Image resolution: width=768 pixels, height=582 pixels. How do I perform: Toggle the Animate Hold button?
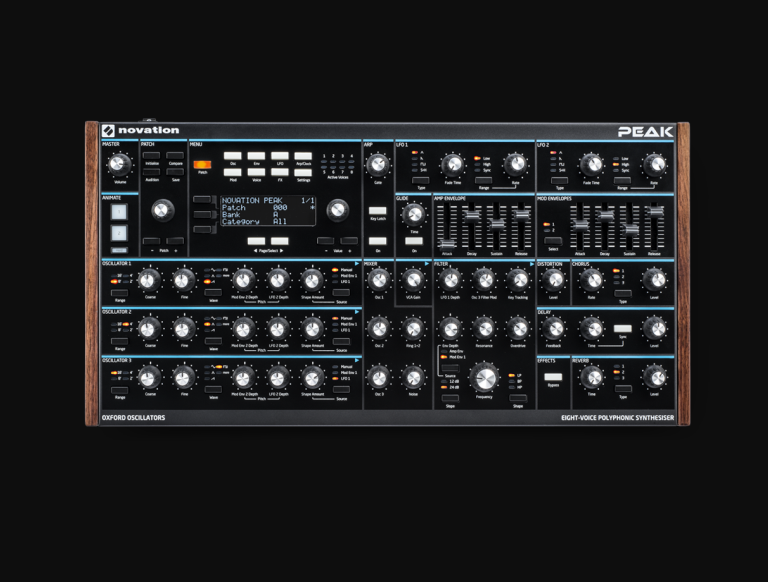click(119, 250)
